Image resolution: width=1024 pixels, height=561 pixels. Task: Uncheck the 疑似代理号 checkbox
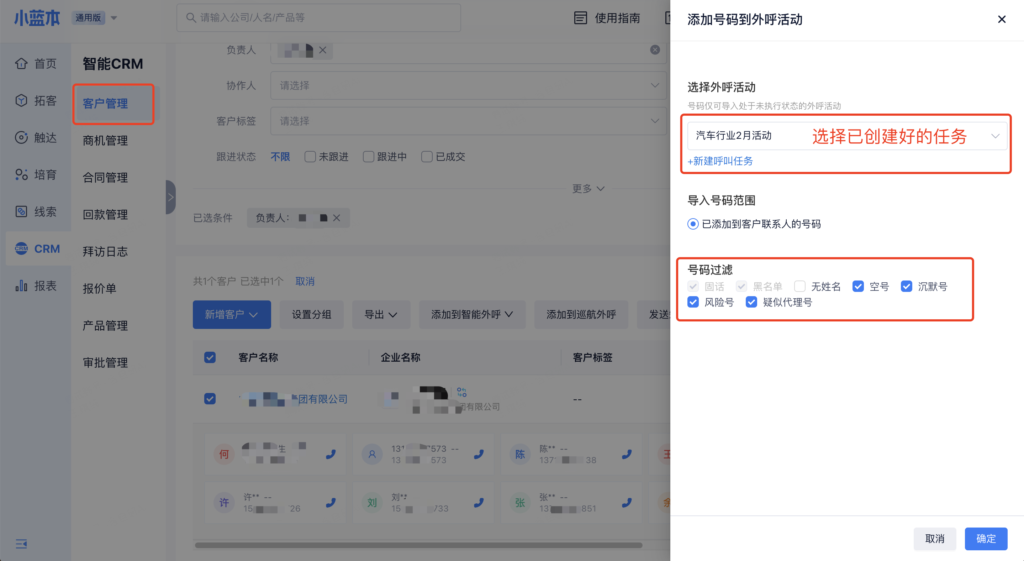[752, 302]
